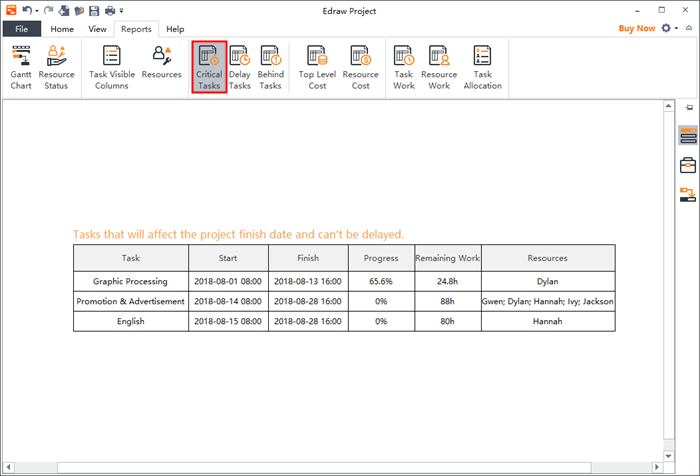Click the Resource Status icon
700x476 pixels.
[56, 67]
